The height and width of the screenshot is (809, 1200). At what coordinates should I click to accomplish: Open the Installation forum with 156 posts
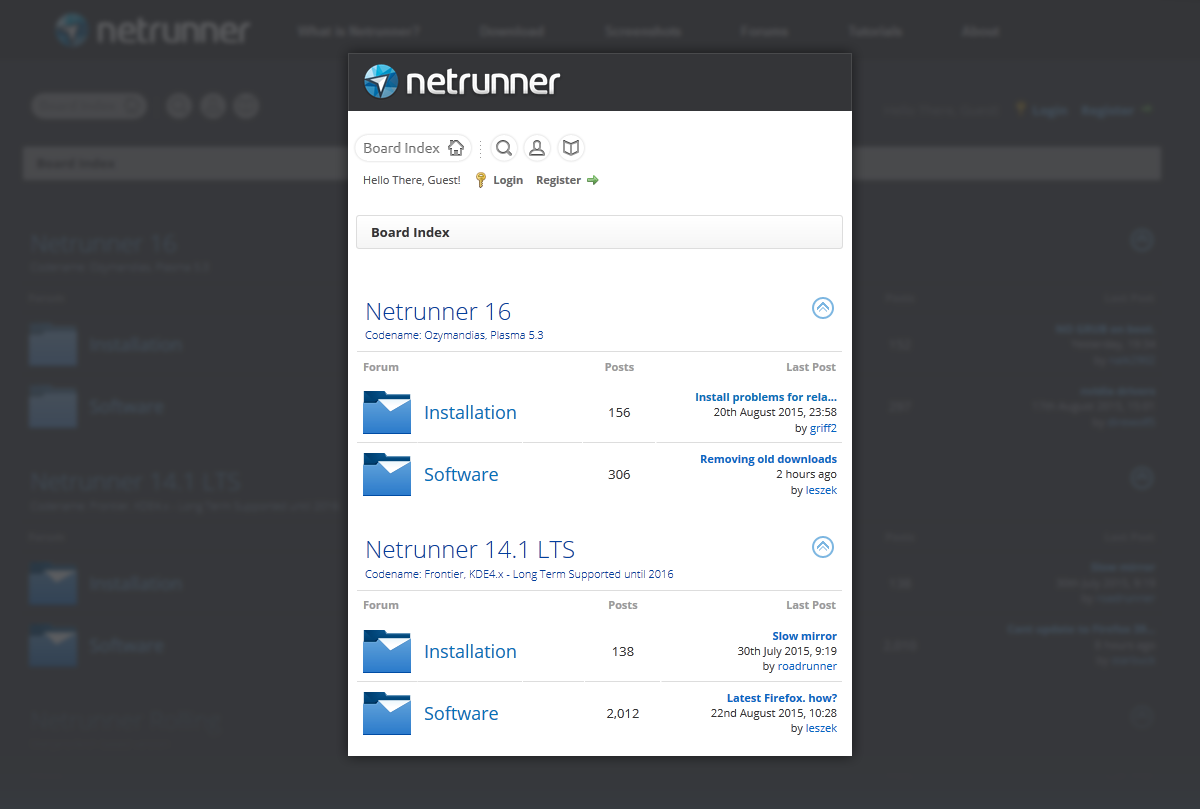(470, 412)
